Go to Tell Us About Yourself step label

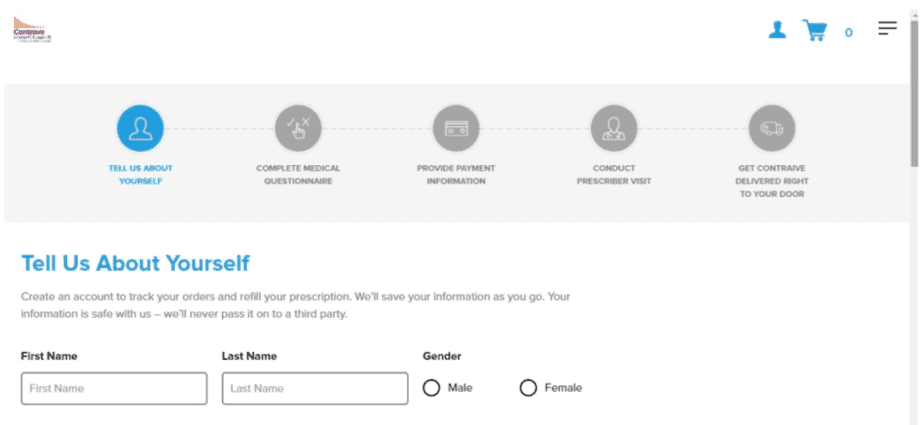pyautogui.click(x=140, y=174)
